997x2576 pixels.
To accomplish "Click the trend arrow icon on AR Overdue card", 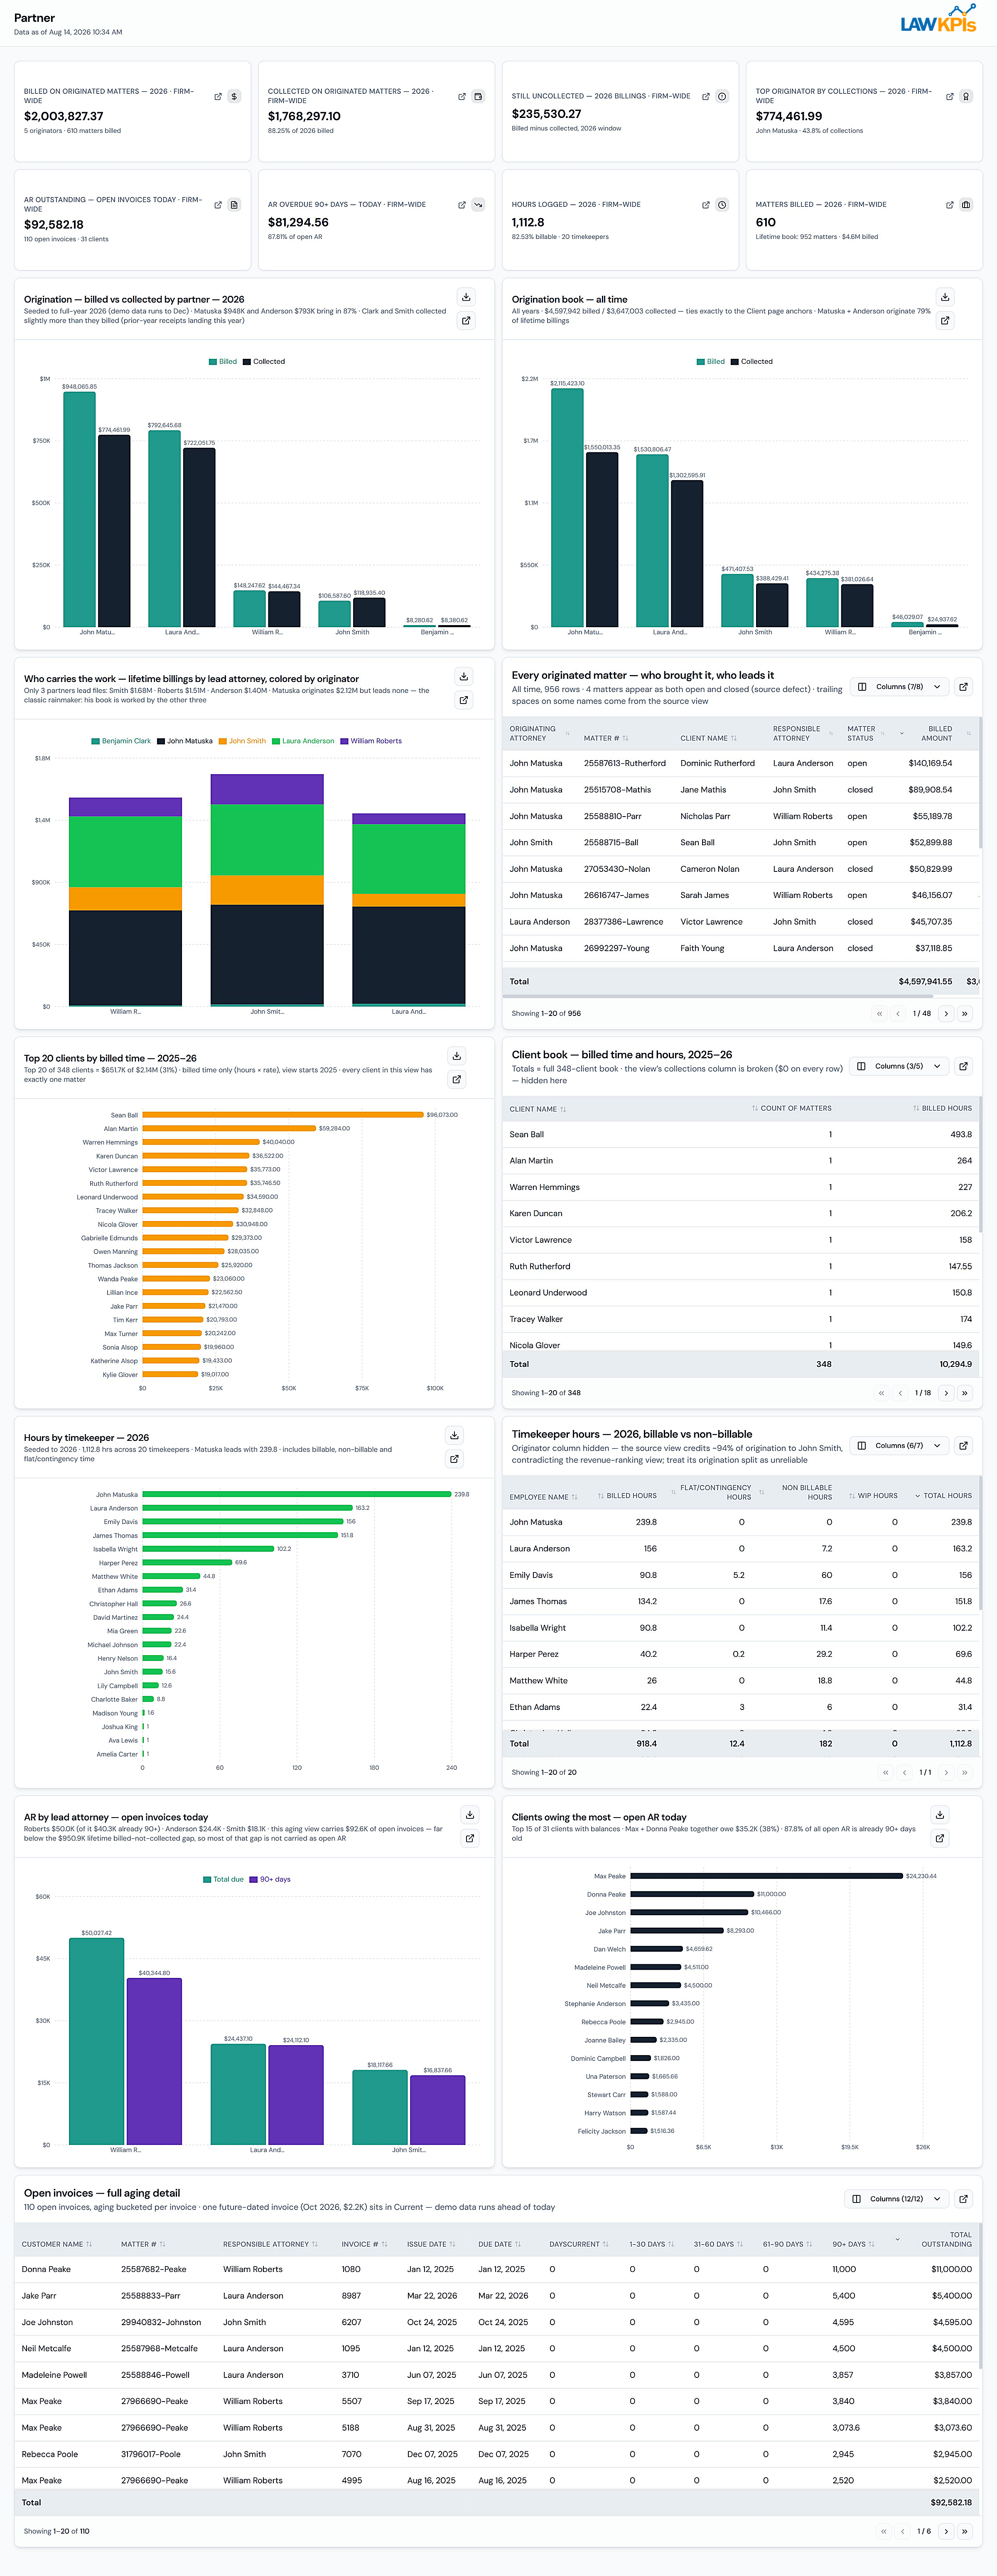I will [x=478, y=205].
